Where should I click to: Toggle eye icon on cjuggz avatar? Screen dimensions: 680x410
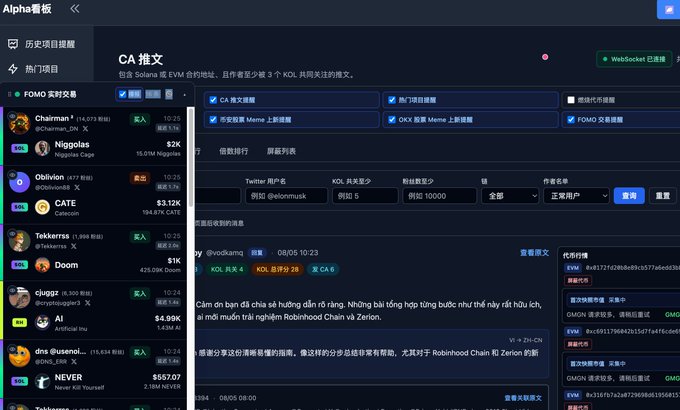tap(12, 290)
